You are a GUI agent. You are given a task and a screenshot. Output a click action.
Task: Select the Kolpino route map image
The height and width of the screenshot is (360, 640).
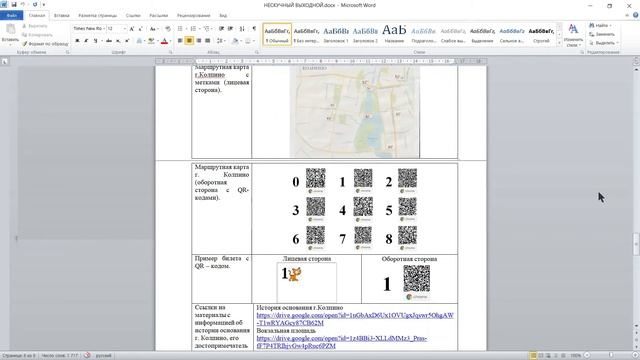point(354,111)
